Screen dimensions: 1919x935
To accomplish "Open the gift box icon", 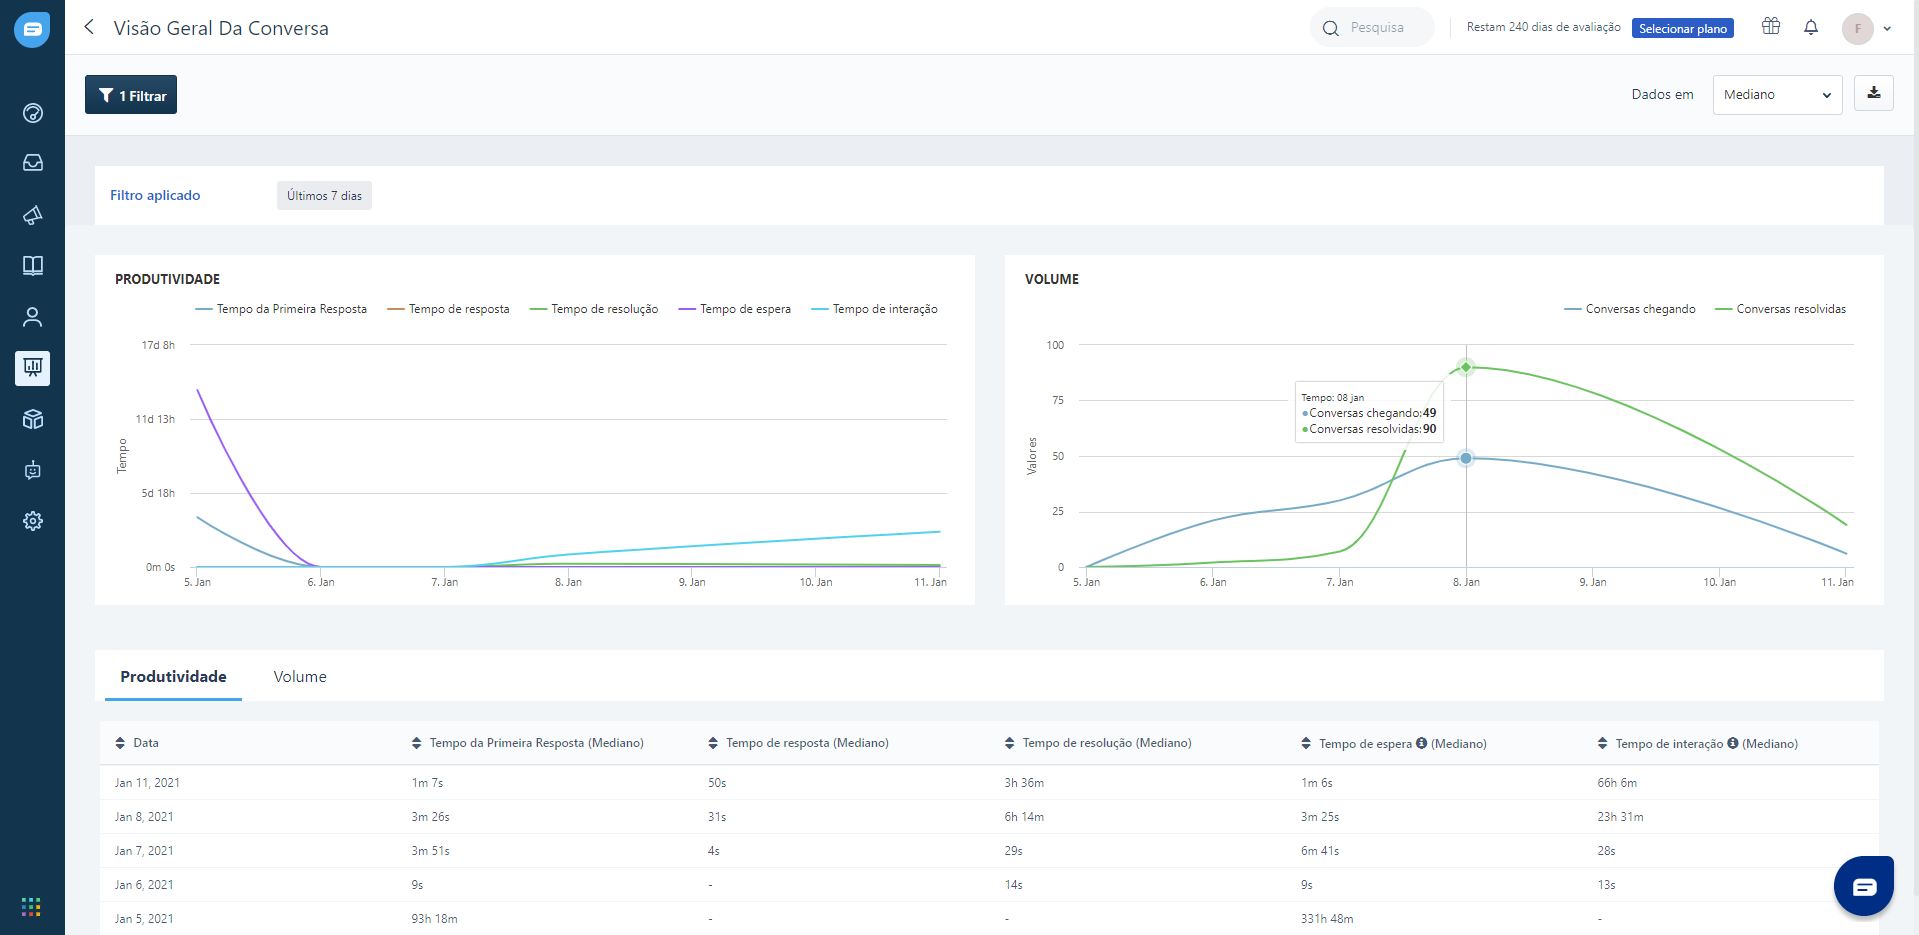I will 1771,27.
